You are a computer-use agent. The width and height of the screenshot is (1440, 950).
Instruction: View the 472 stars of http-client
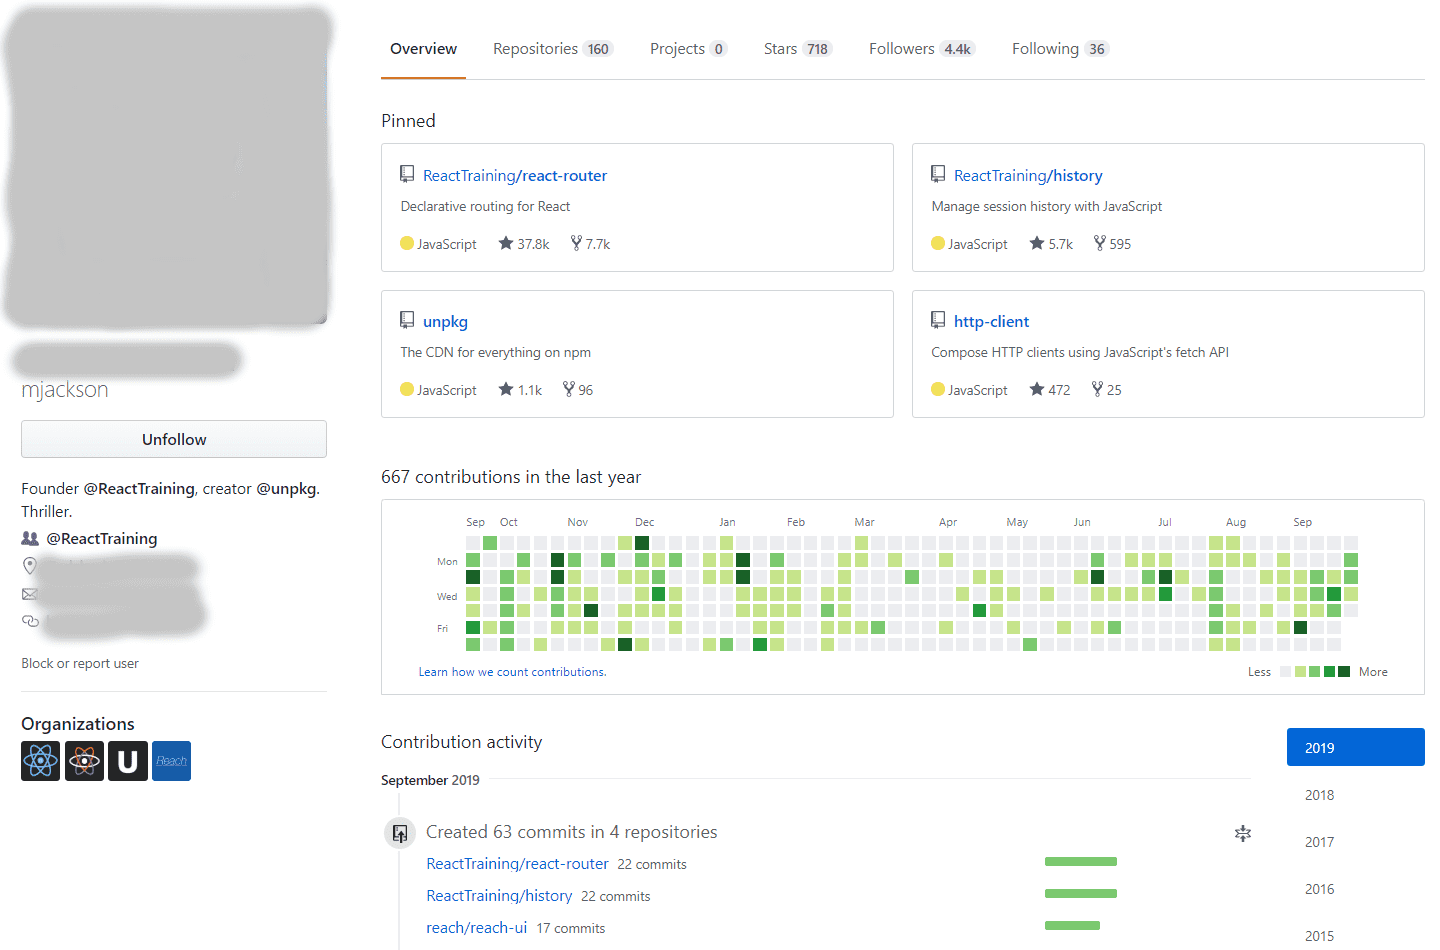(1050, 389)
